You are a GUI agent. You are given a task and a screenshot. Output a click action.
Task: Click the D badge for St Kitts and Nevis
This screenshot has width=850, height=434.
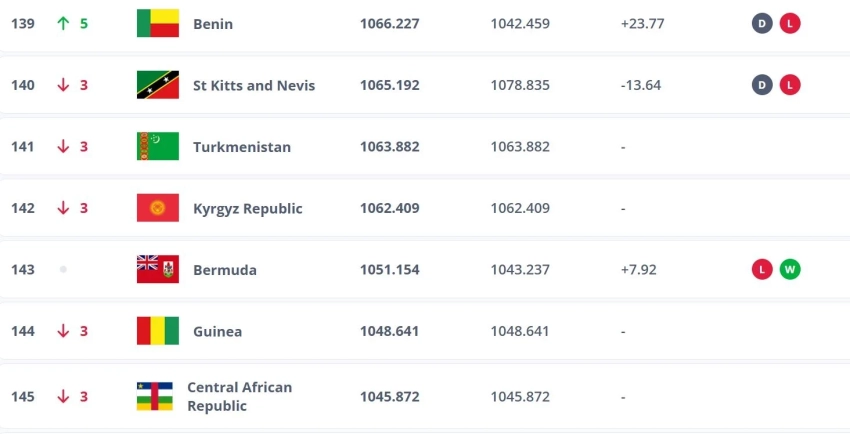(762, 85)
